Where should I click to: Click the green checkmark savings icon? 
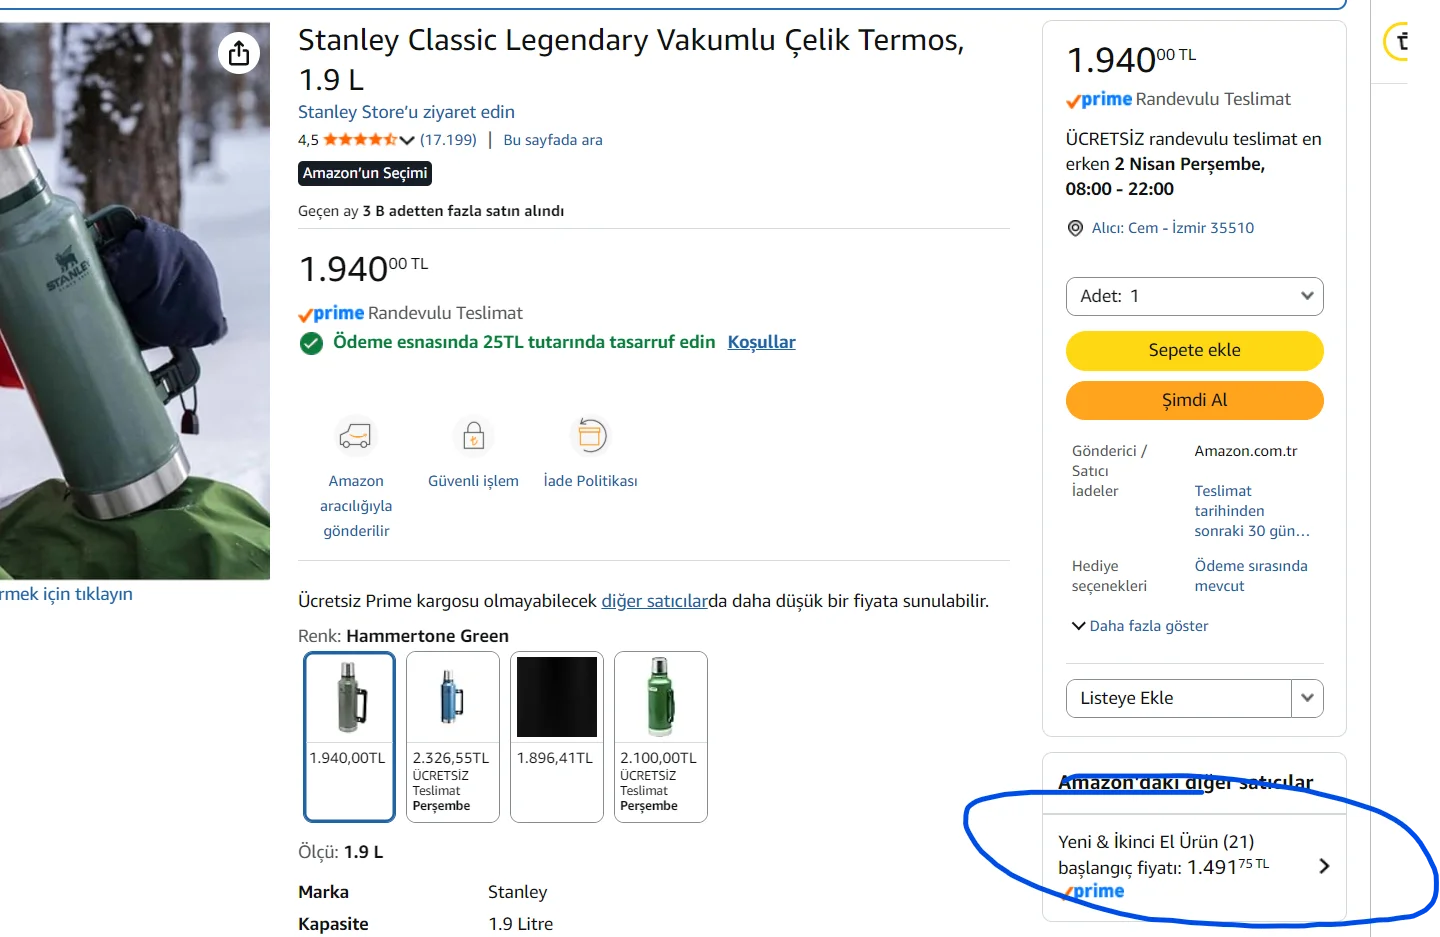point(311,343)
